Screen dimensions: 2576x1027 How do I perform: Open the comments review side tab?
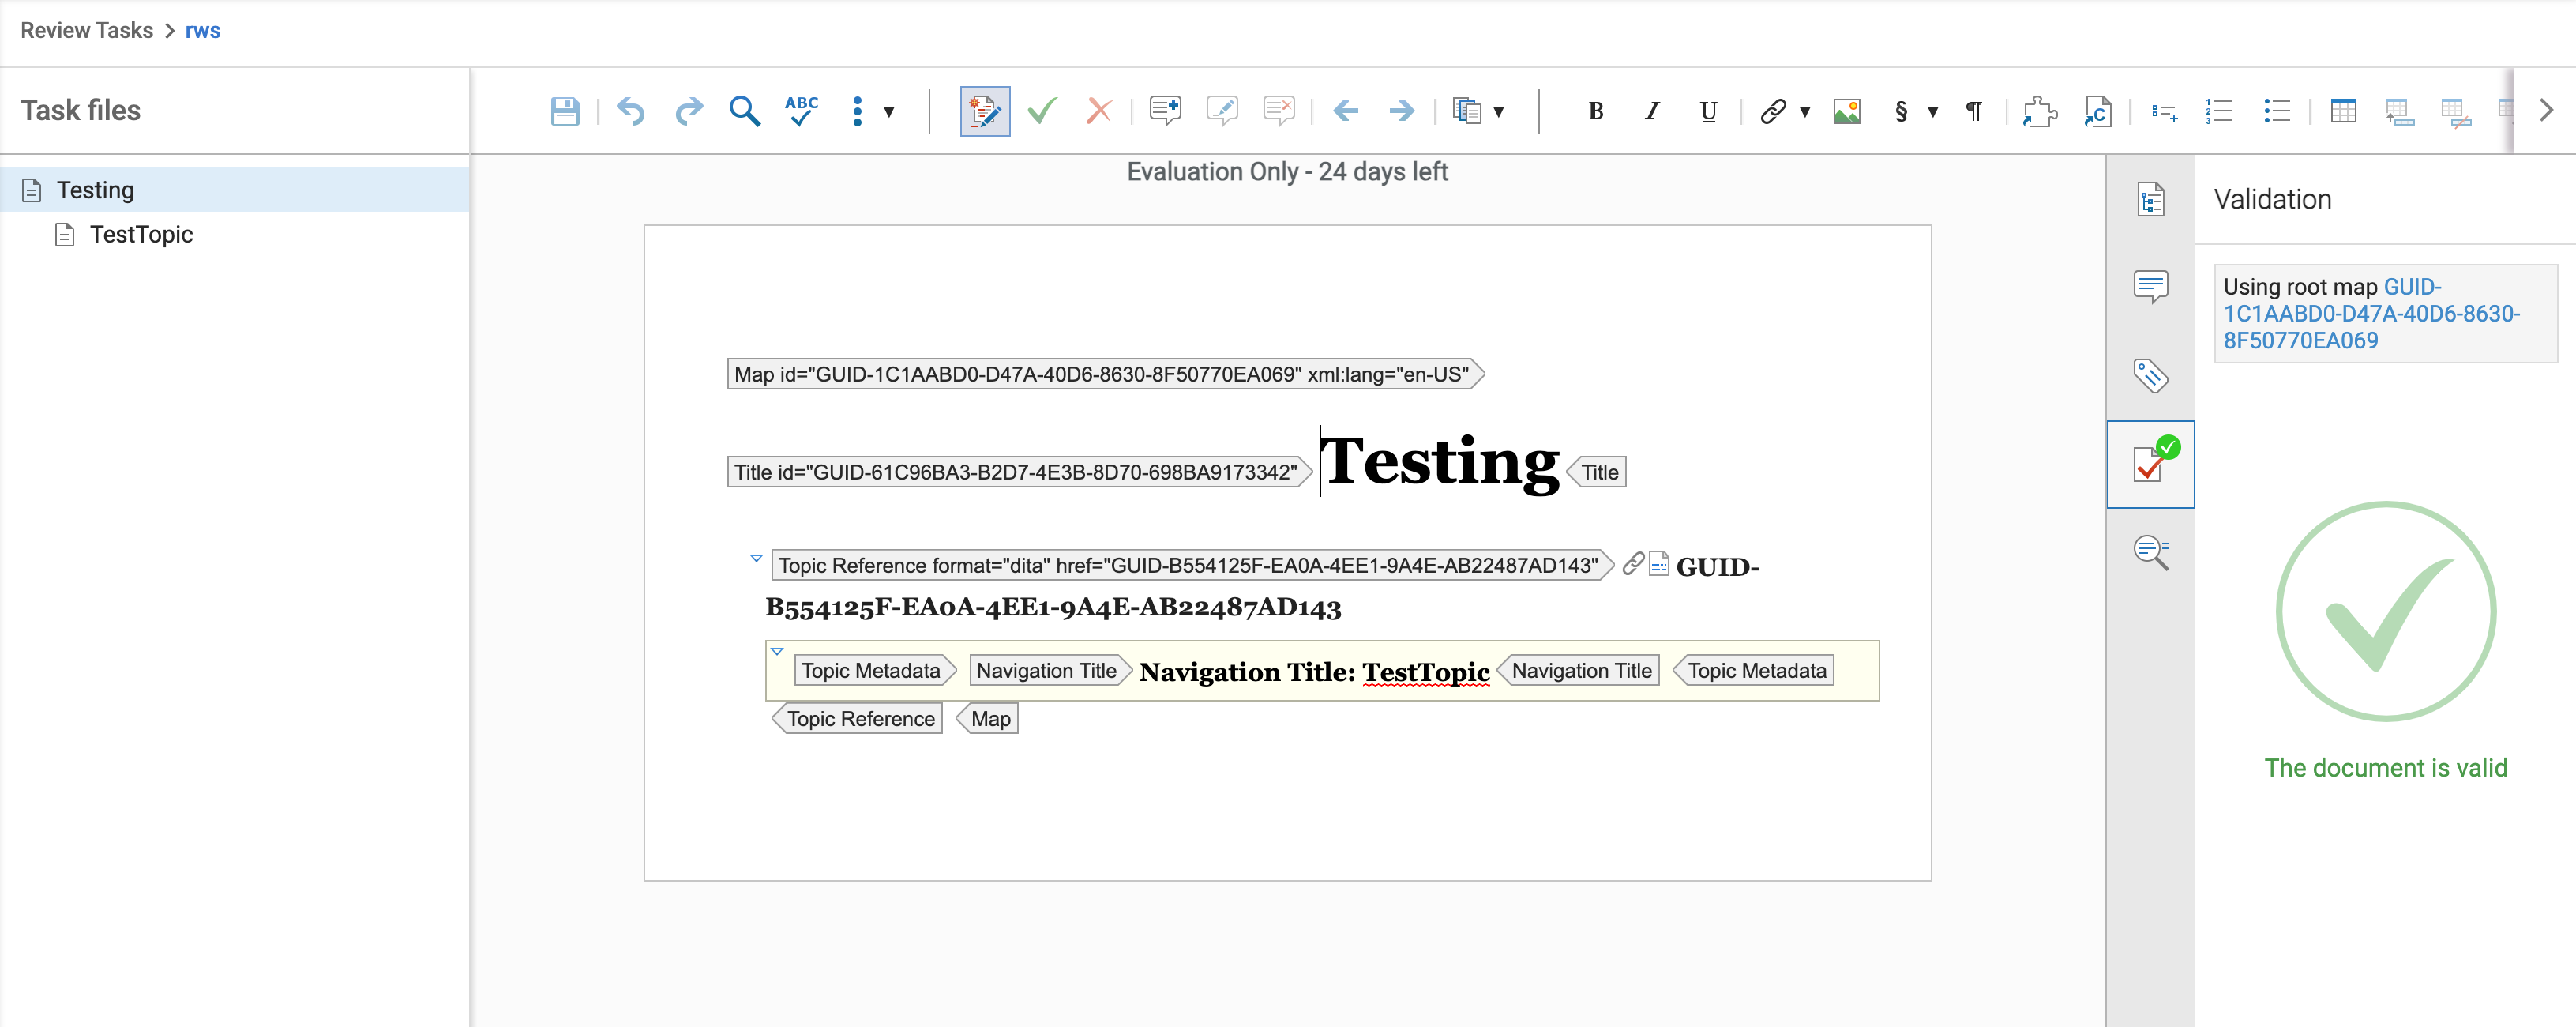click(2151, 287)
